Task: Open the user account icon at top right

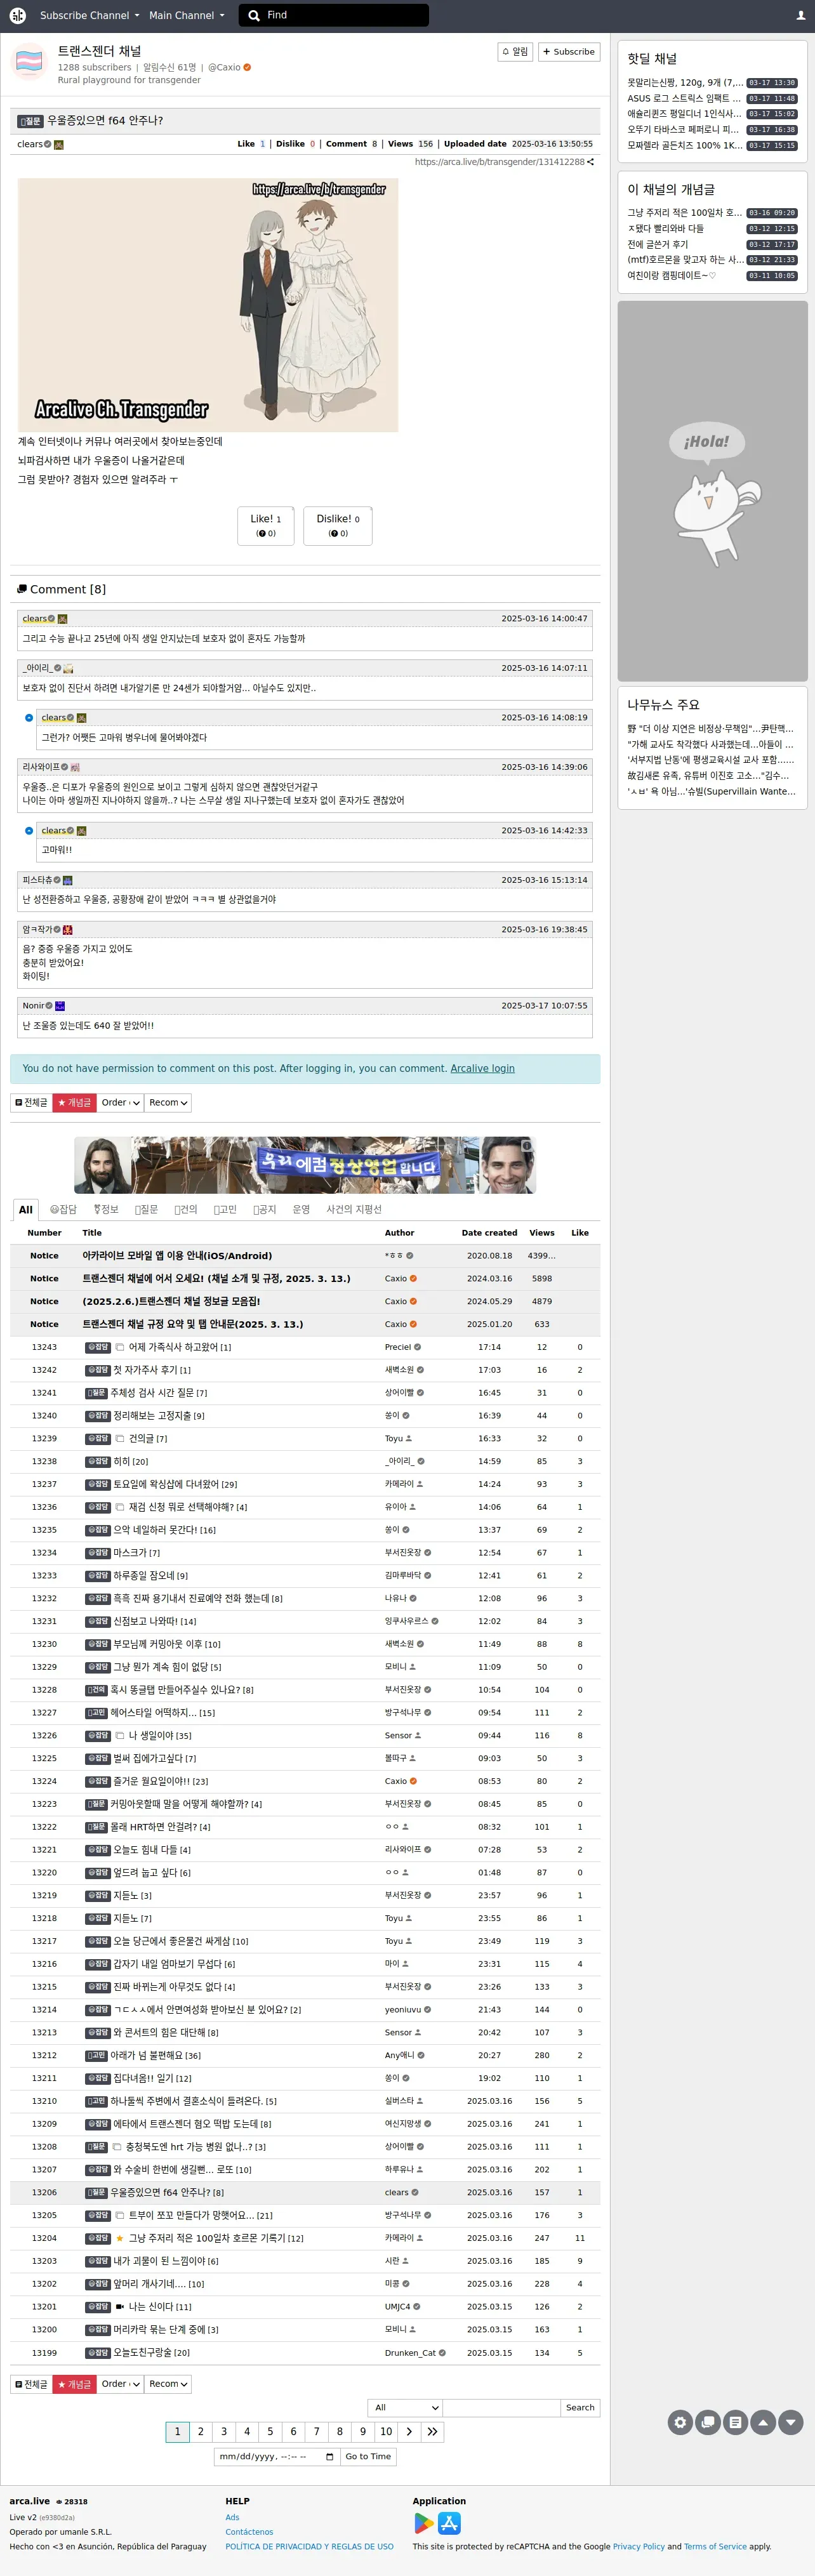Action: 800,15
